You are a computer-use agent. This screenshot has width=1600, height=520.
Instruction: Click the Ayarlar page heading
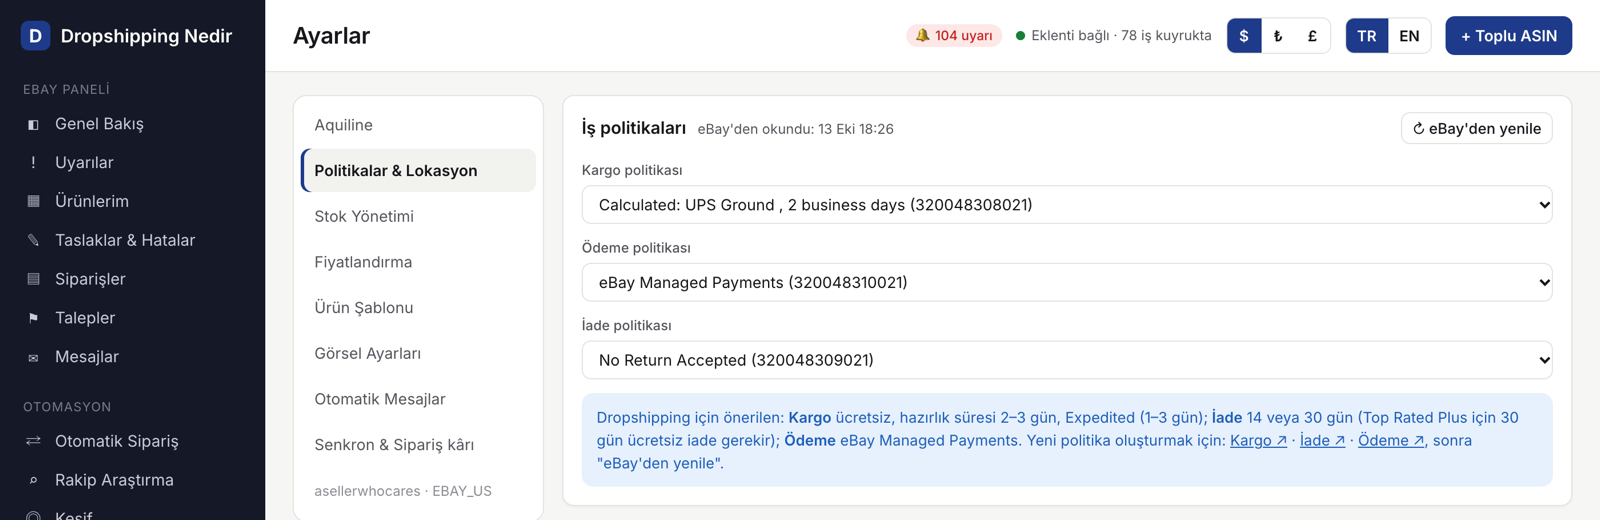coord(331,36)
